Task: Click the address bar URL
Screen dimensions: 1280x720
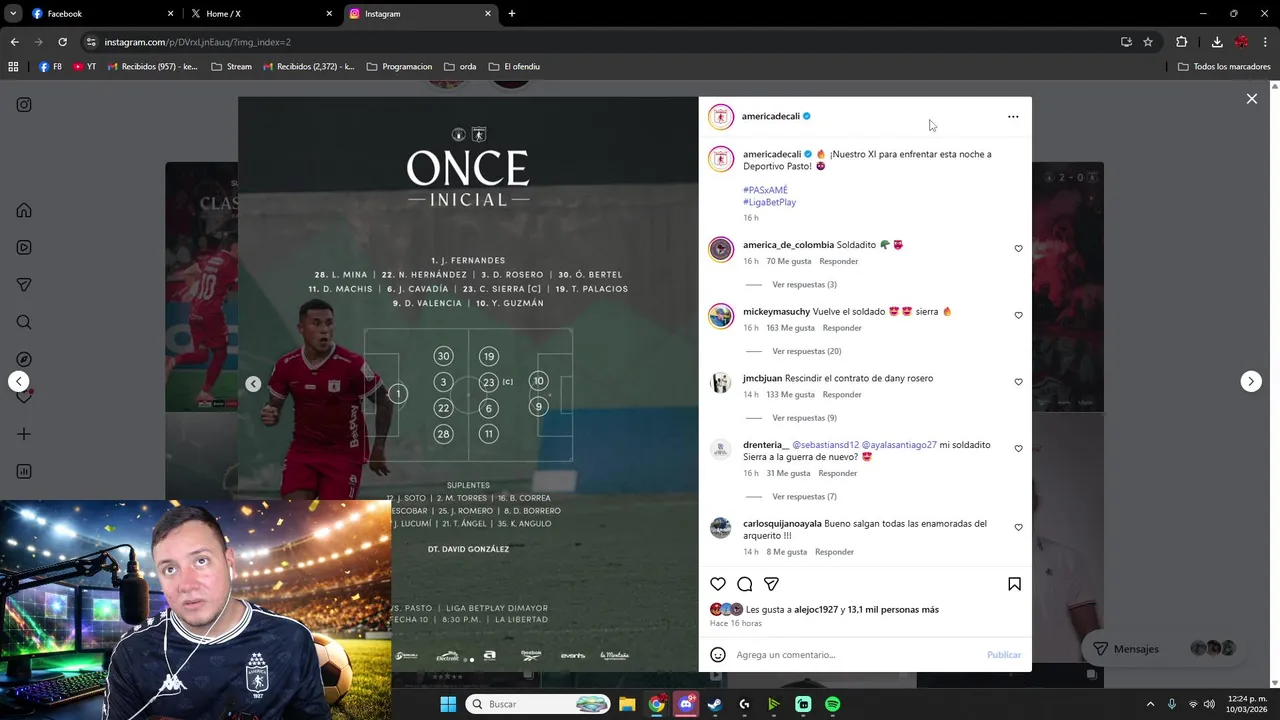Action: tap(198, 42)
